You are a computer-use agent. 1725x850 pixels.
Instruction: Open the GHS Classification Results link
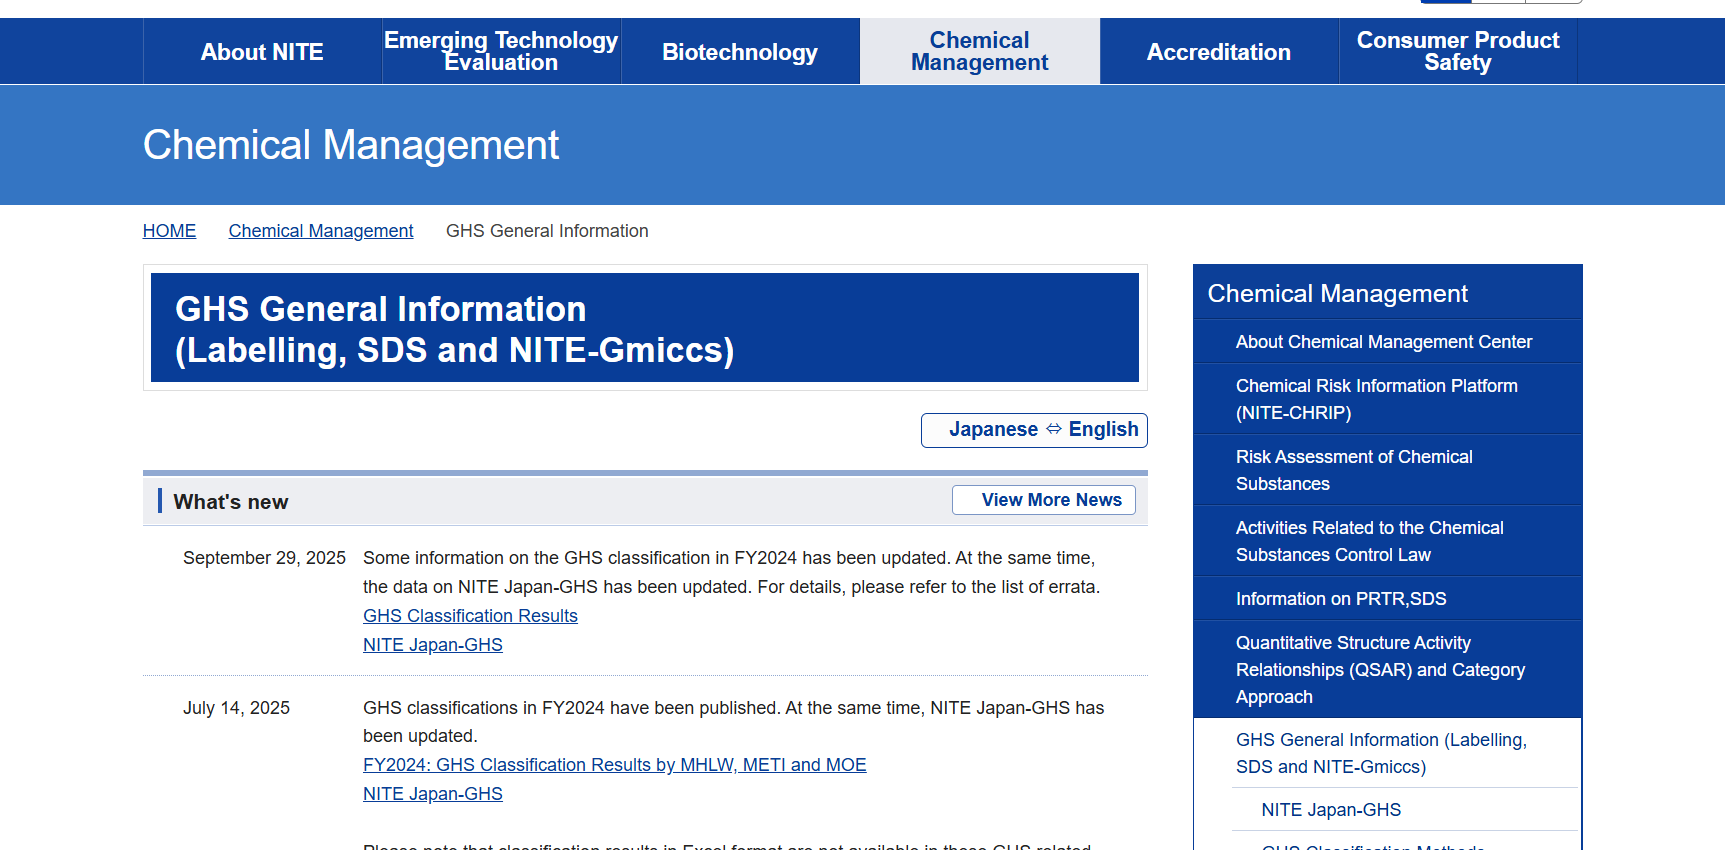[470, 616]
